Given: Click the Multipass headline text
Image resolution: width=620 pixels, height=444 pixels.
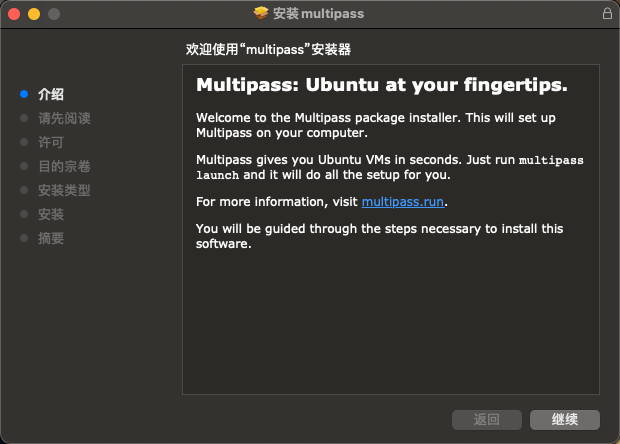Looking at the screenshot, I should [382, 85].
